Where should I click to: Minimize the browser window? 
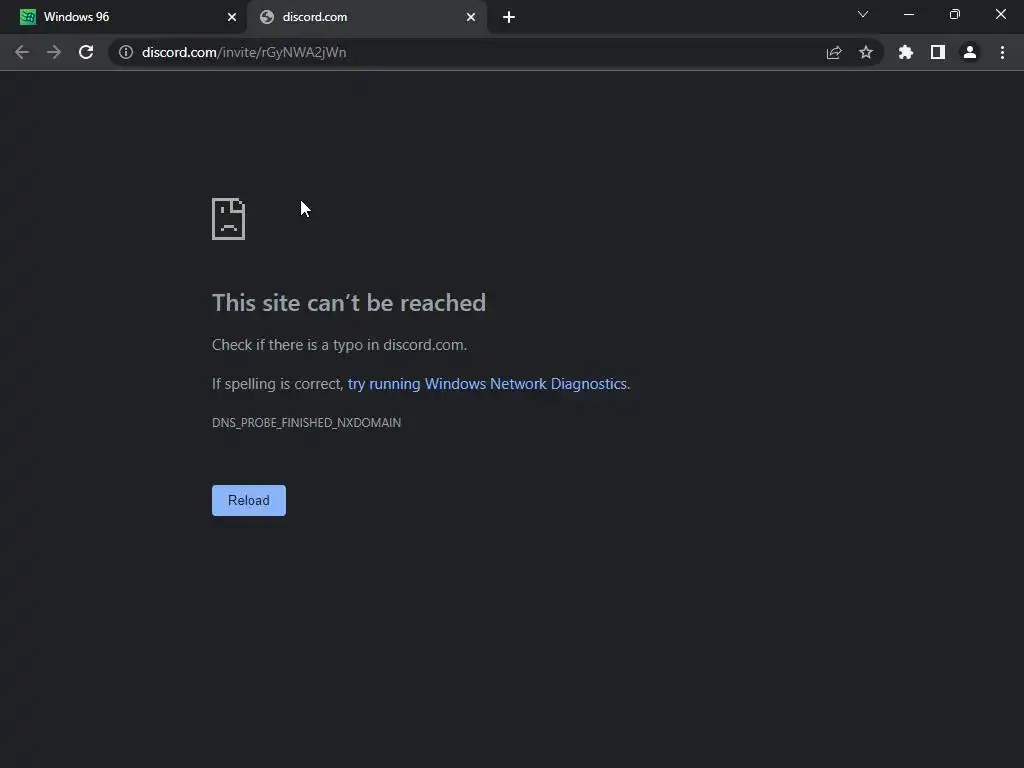coord(908,14)
